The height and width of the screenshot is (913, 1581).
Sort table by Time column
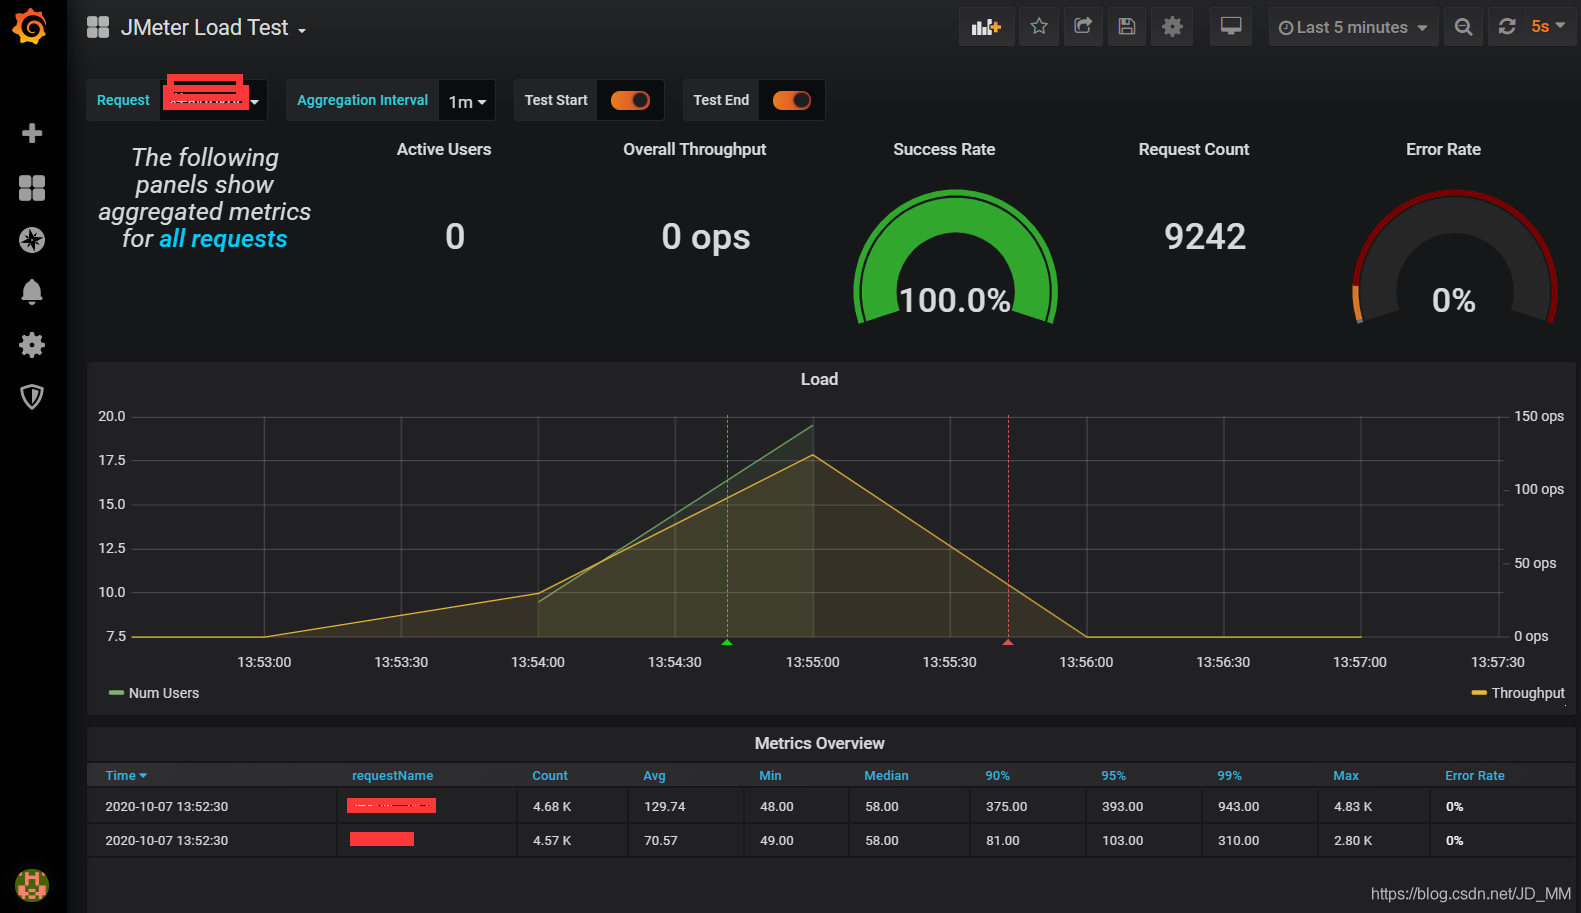pyautogui.click(x=126, y=776)
